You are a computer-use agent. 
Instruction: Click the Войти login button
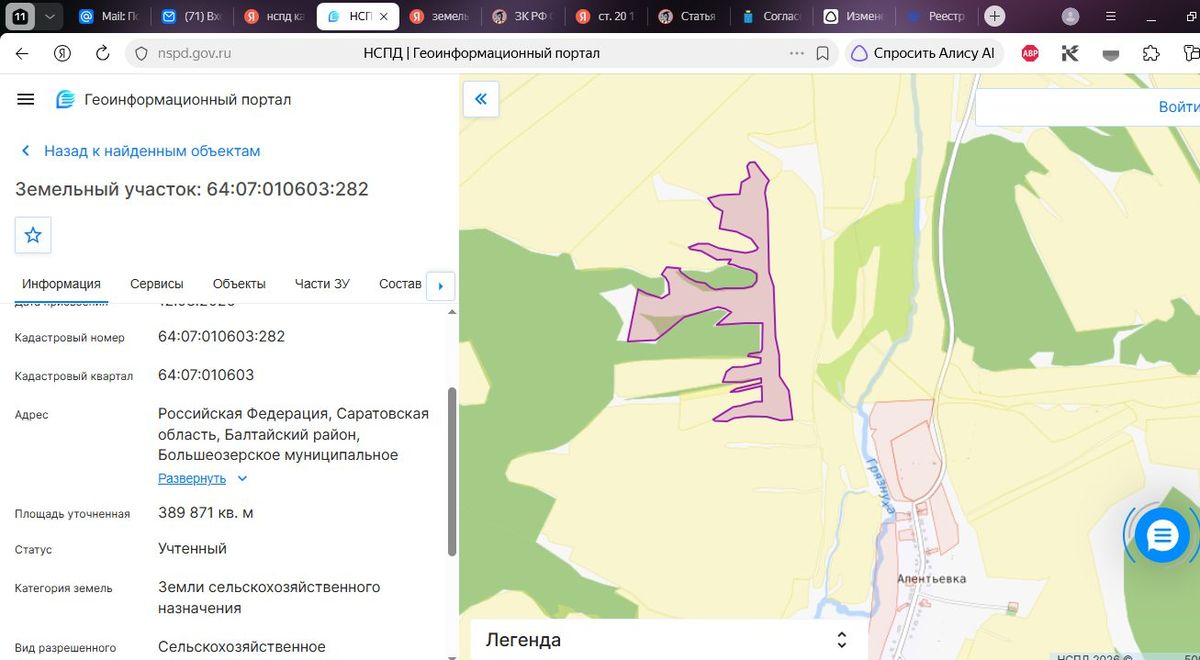pos(1179,107)
